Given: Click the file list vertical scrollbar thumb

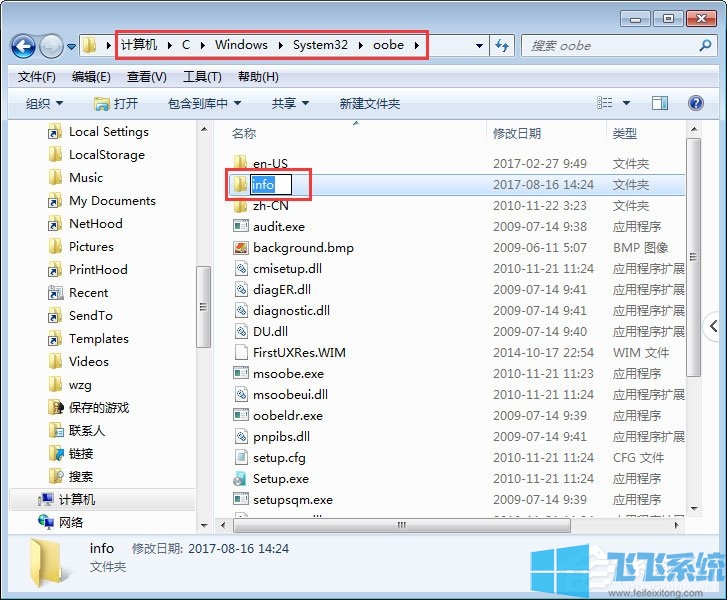Looking at the screenshot, I should click(x=694, y=257).
